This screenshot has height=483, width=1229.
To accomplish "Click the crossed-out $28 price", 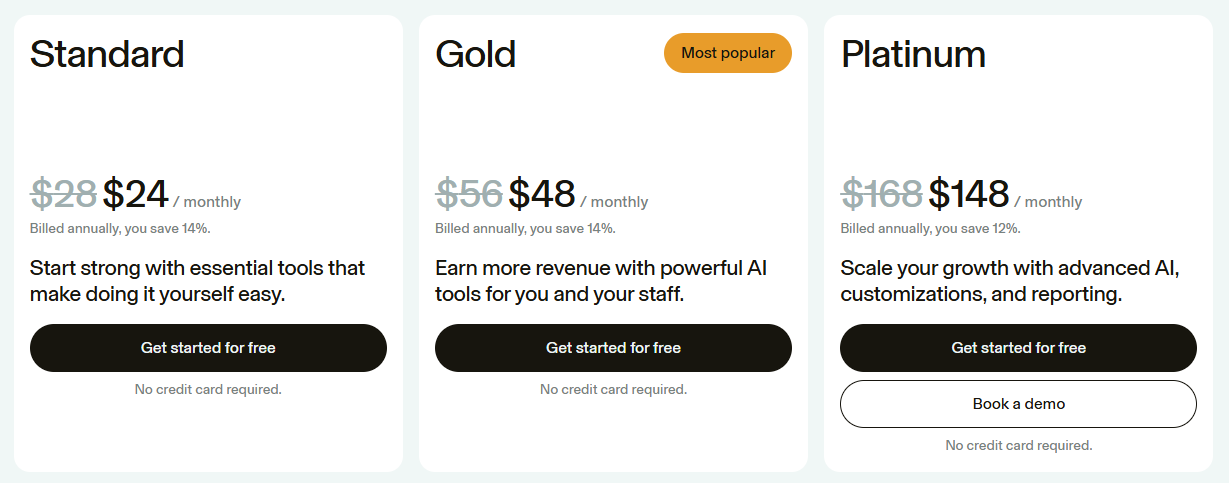I will point(63,194).
